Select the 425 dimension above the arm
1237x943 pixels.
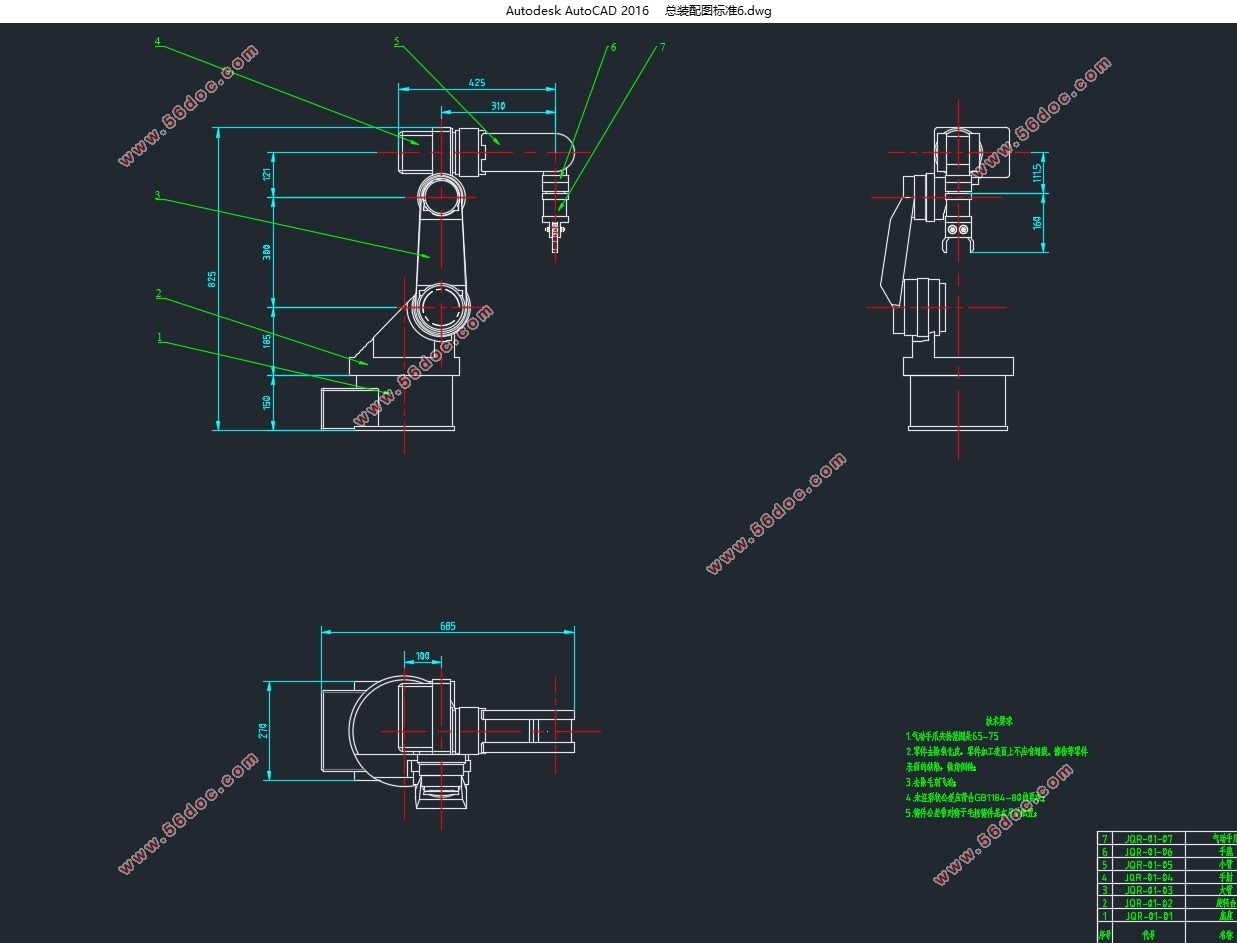click(476, 82)
